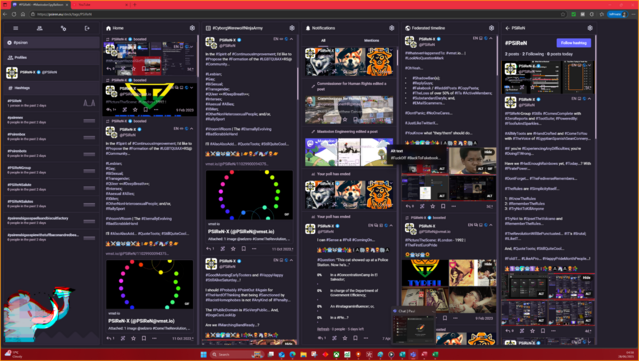This screenshot has height=361, width=639.
Task: Select the All tab in Notifications
Action: pyautogui.click(x=323, y=40)
